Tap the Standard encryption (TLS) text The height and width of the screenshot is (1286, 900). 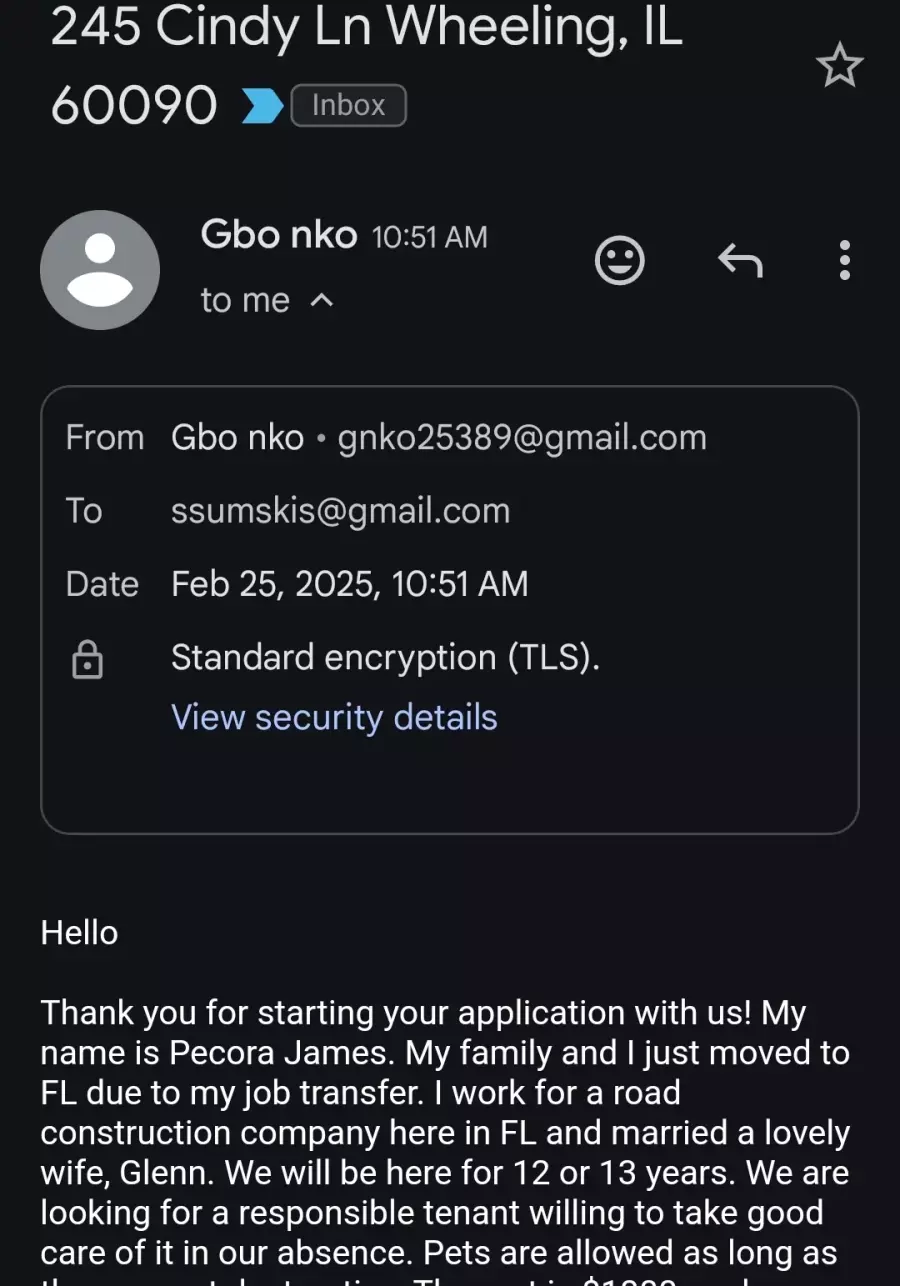coord(385,658)
